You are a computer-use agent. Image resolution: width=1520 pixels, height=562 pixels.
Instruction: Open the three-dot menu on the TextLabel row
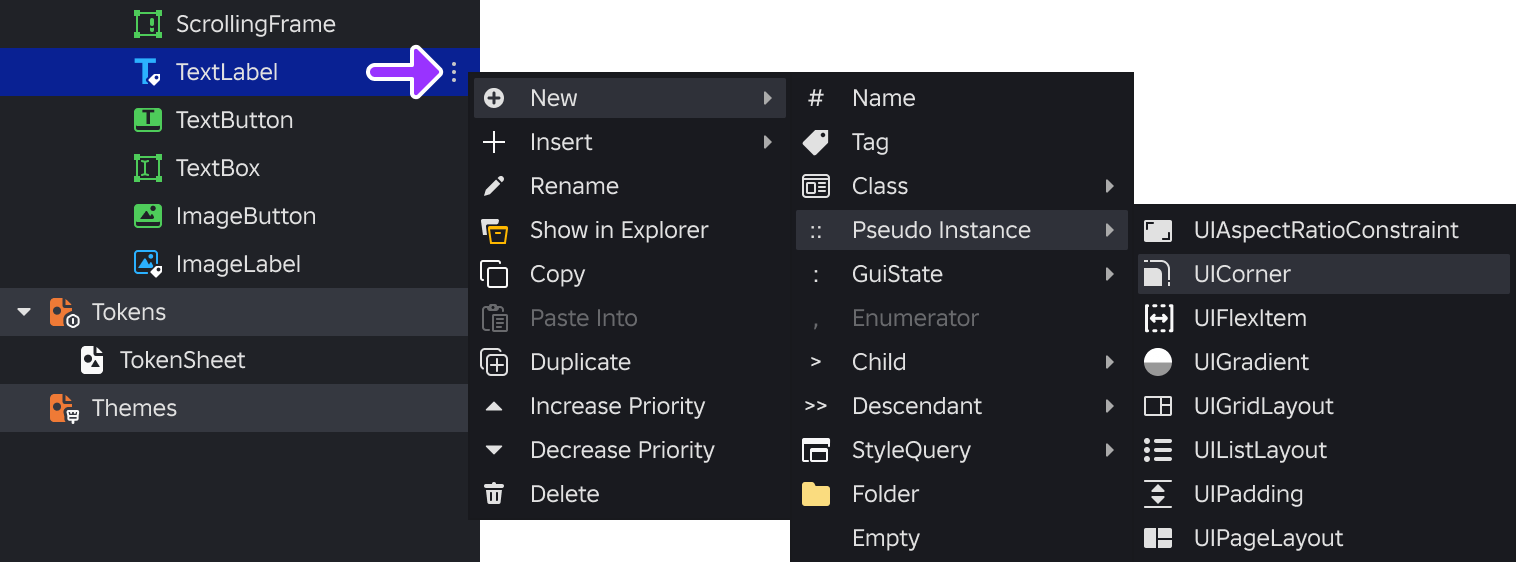pyautogui.click(x=454, y=72)
